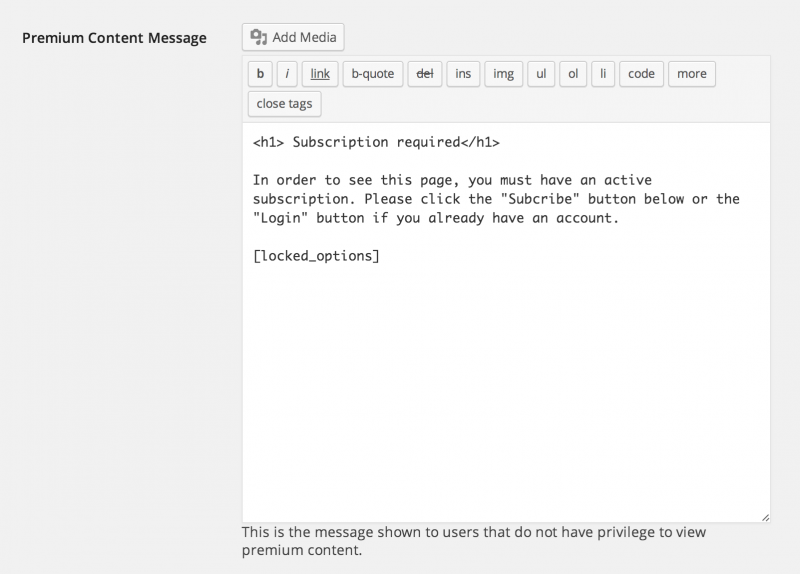Image resolution: width=800 pixels, height=574 pixels.
Task: Insert ins tag from toolbar
Action: 463,74
